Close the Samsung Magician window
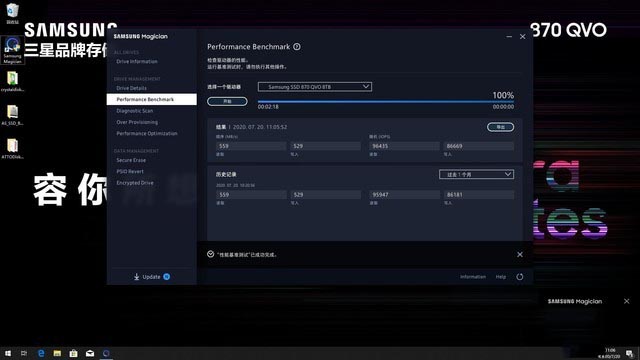This screenshot has height=360, width=640. point(522,37)
